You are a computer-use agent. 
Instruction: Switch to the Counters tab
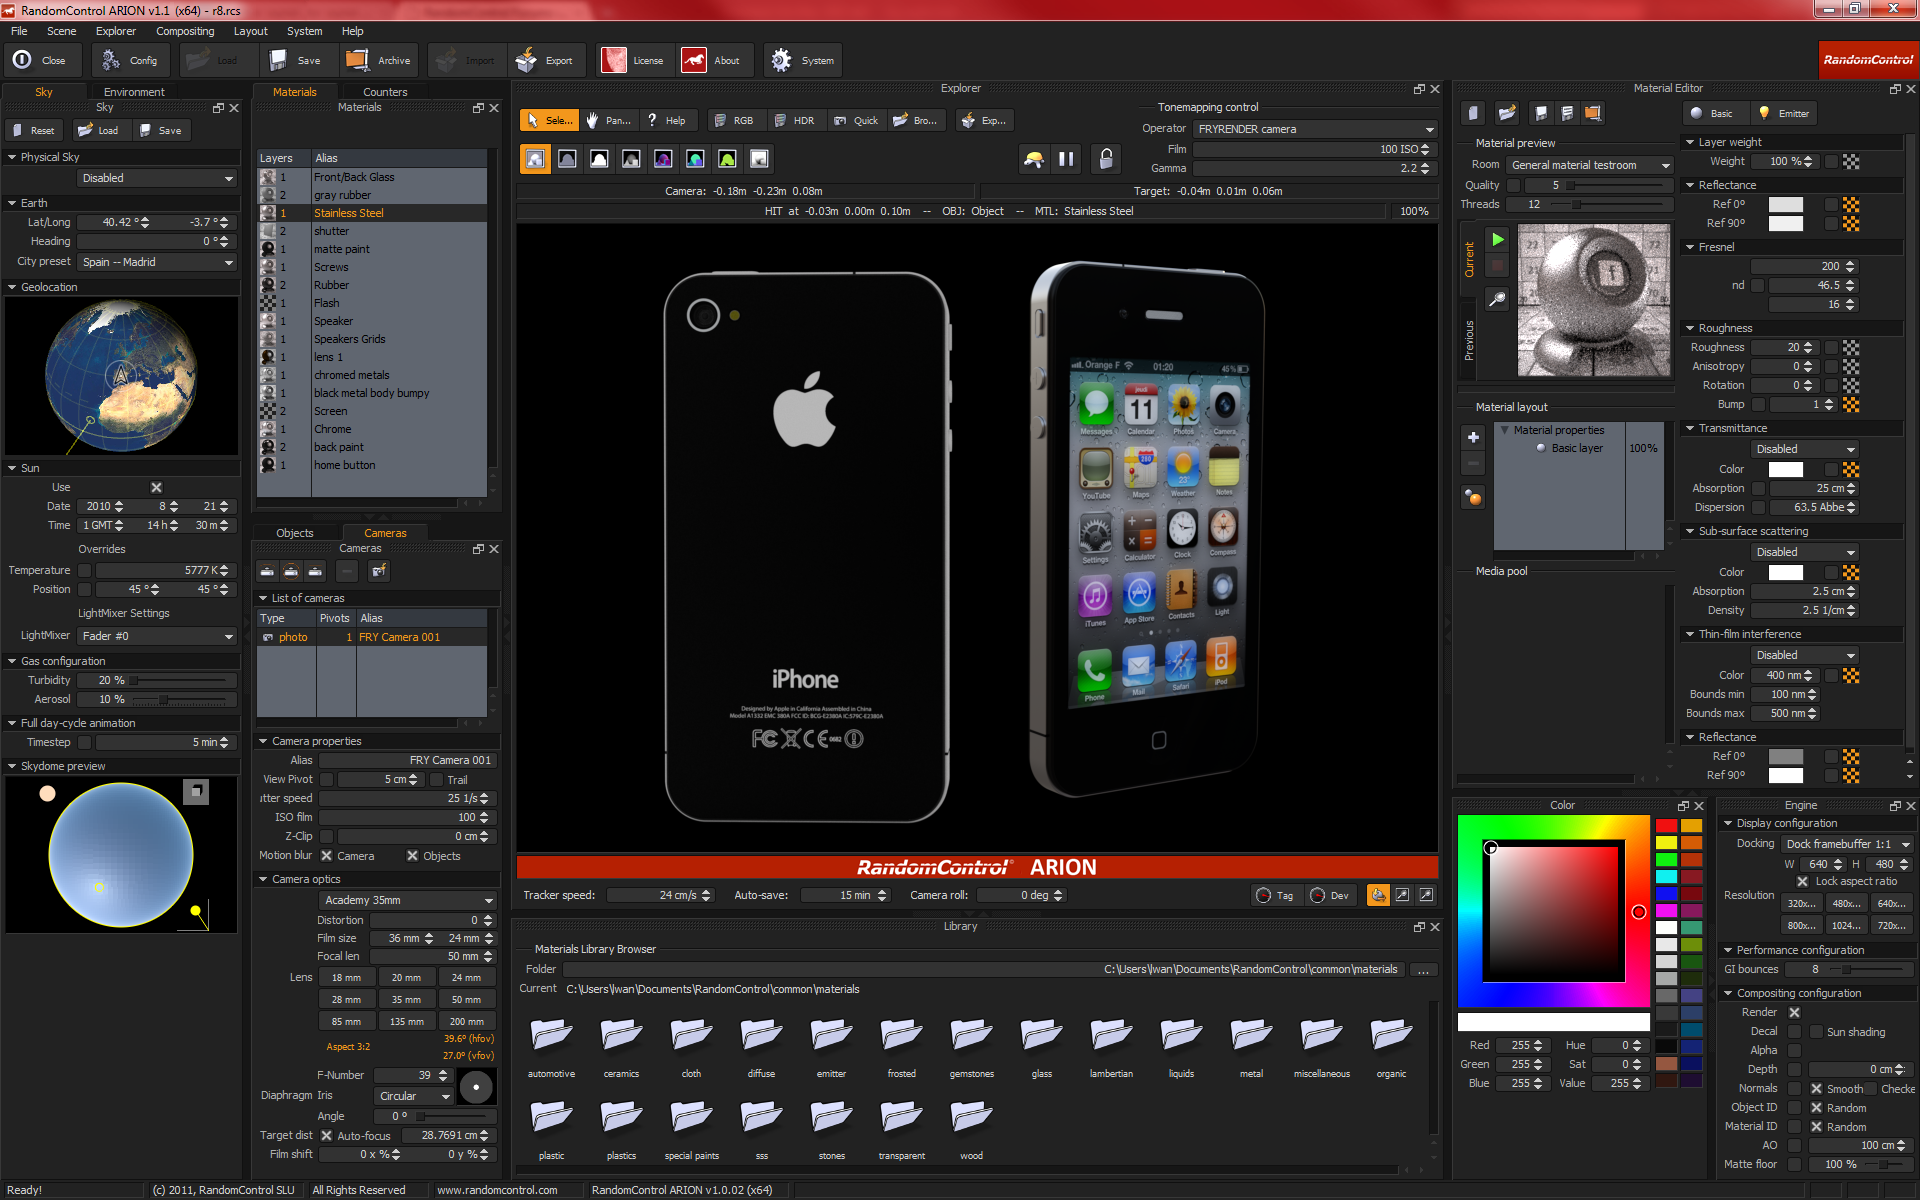point(385,92)
